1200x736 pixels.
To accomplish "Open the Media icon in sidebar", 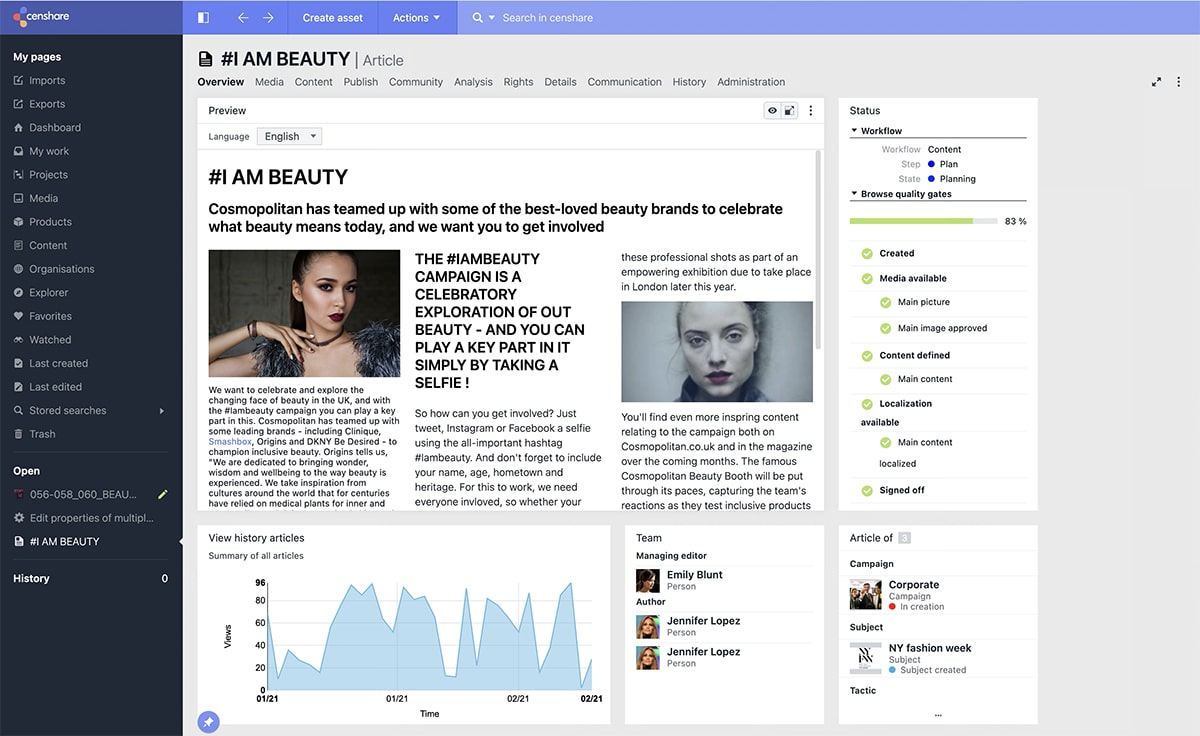I will [18, 198].
